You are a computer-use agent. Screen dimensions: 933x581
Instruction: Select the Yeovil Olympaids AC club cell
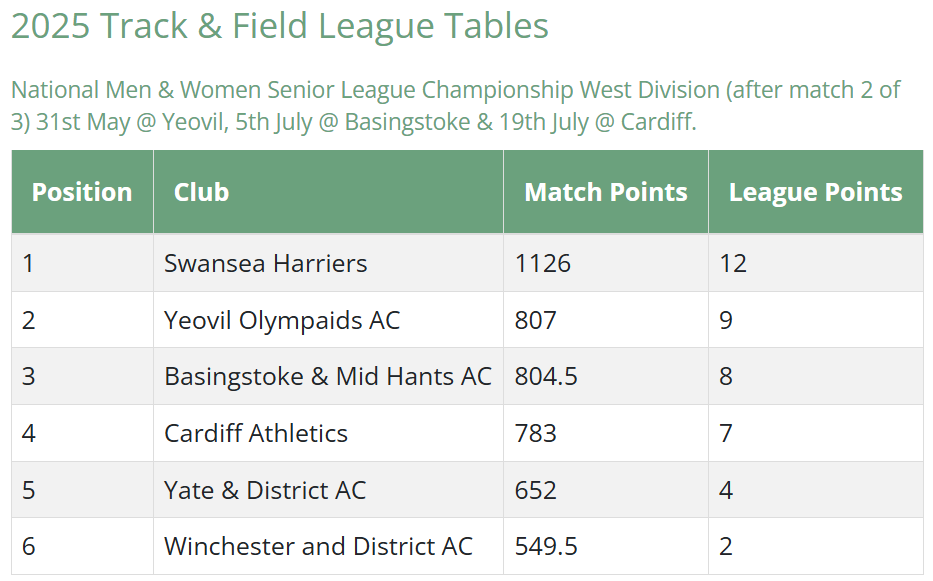point(328,320)
